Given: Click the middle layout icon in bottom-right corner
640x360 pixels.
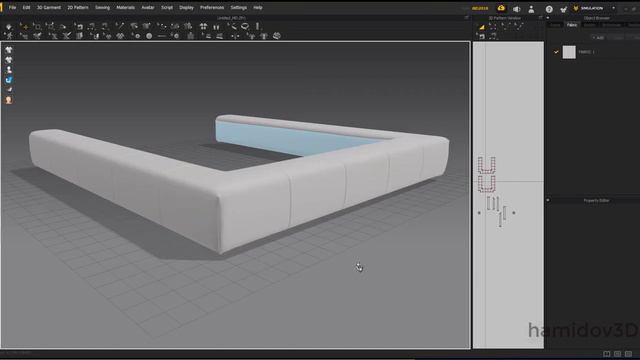Looking at the screenshot, I should 618,354.
